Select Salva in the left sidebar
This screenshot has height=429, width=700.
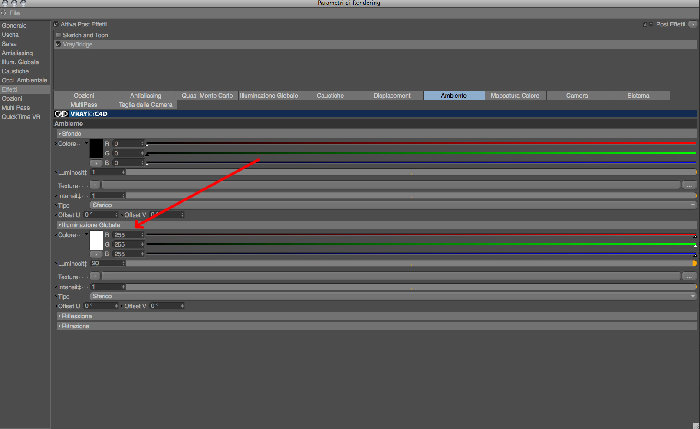(x=9, y=44)
